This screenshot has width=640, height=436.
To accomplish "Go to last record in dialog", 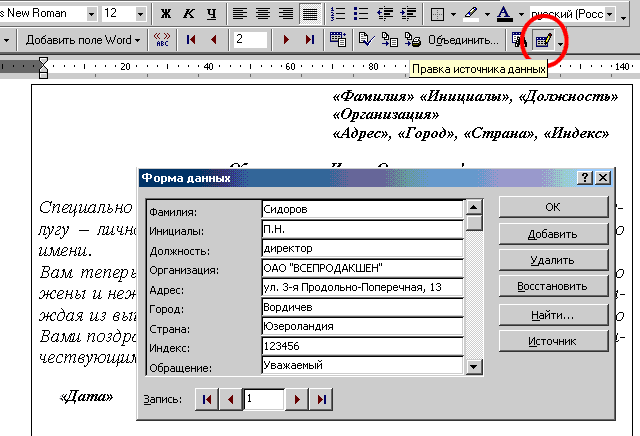I will pyautogui.click(x=321, y=399).
